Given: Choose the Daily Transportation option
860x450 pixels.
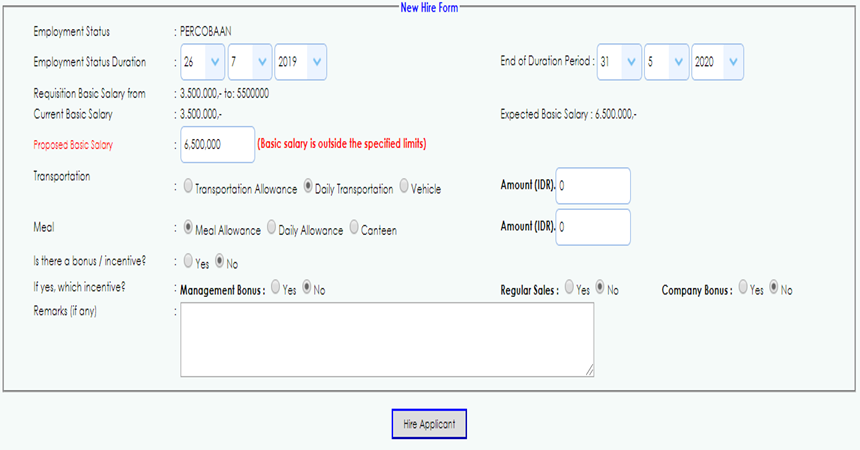Looking at the screenshot, I should click(x=308, y=187).
